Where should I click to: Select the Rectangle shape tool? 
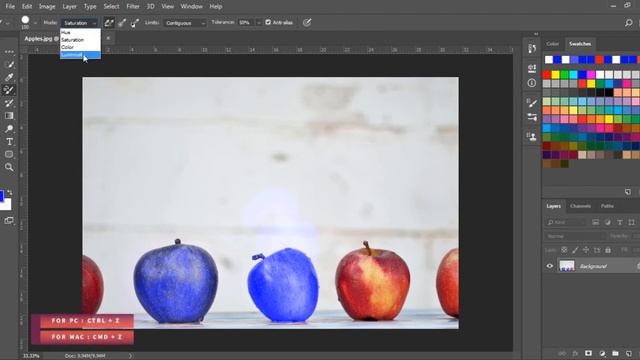(9, 154)
